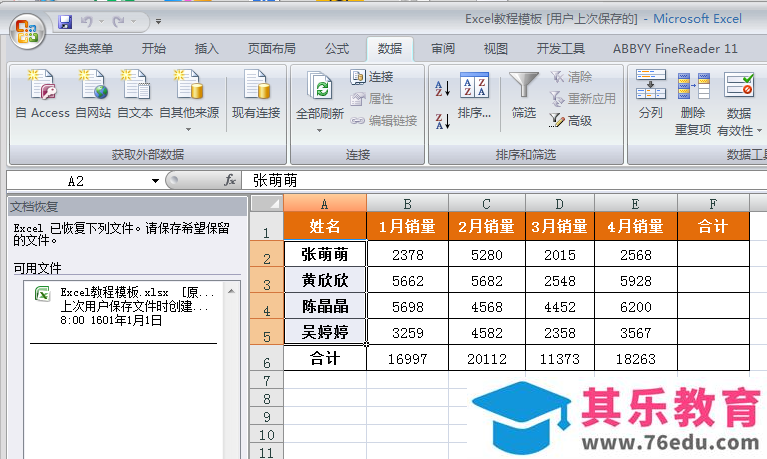The height and width of the screenshot is (459, 767).
Task: Click 编辑链接 edit links
Action: [384, 120]
